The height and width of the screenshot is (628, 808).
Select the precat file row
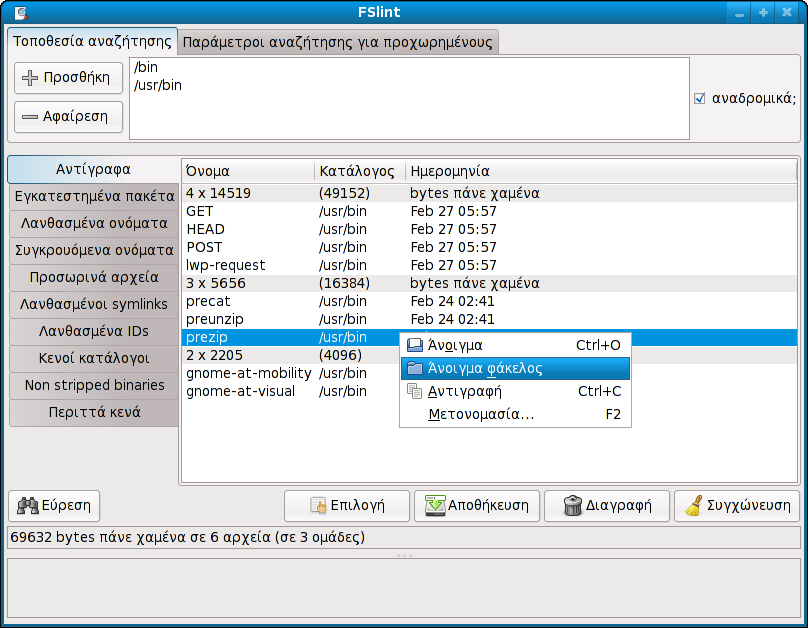pyautogui.click(x=489, y=301)
